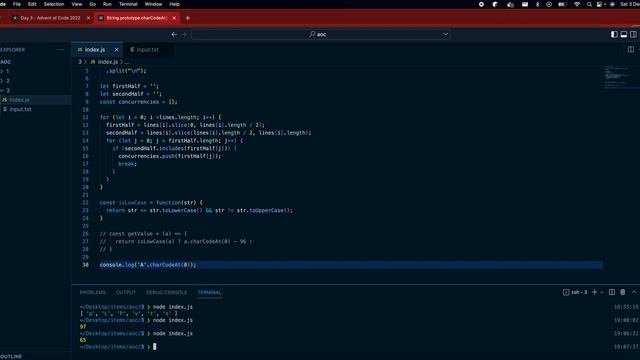This screenshot has height=360, width=640.
Task: Open Control Center in the menu bar
Action: tap(600, 4)
